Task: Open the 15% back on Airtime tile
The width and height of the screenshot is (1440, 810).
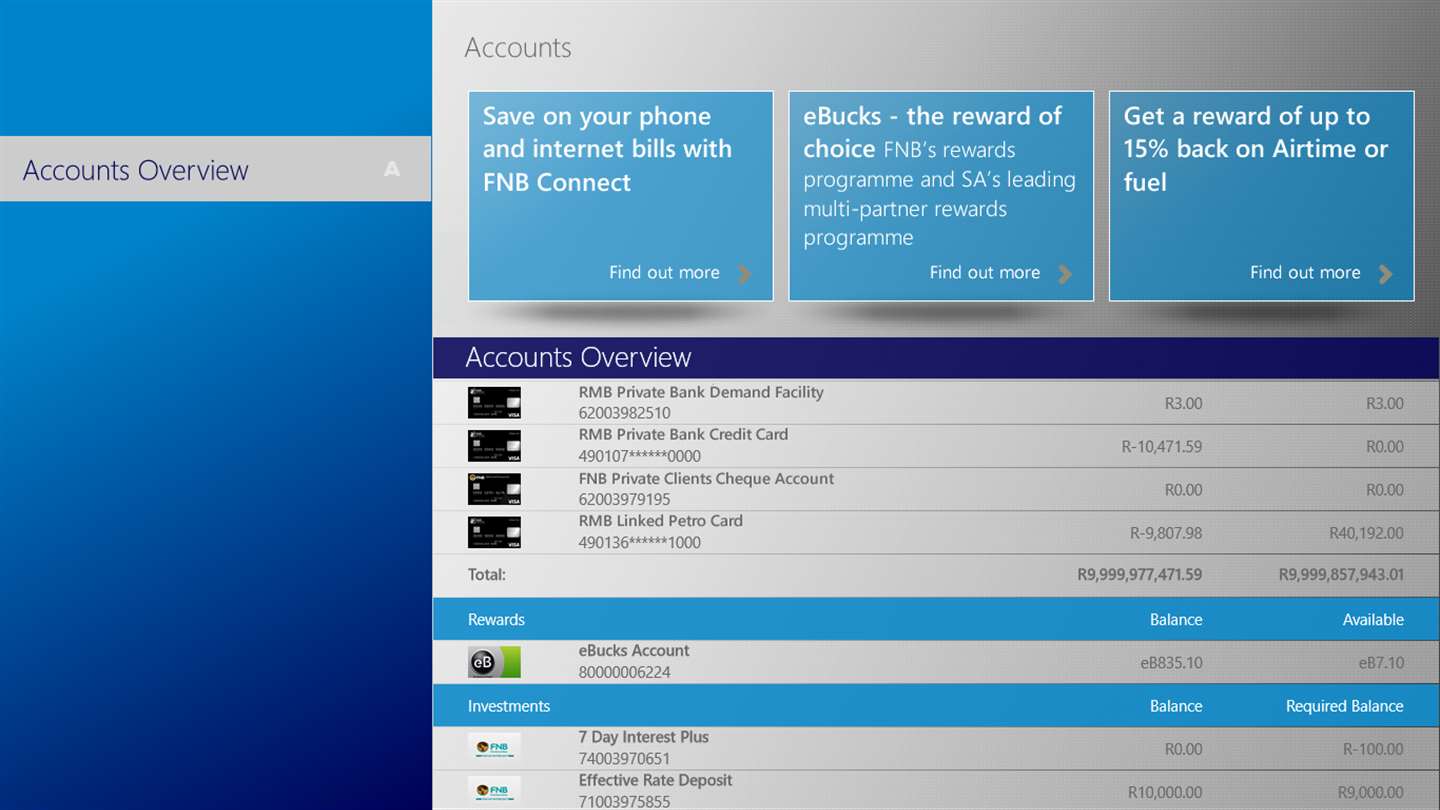Action: (x=1262, y=196)
